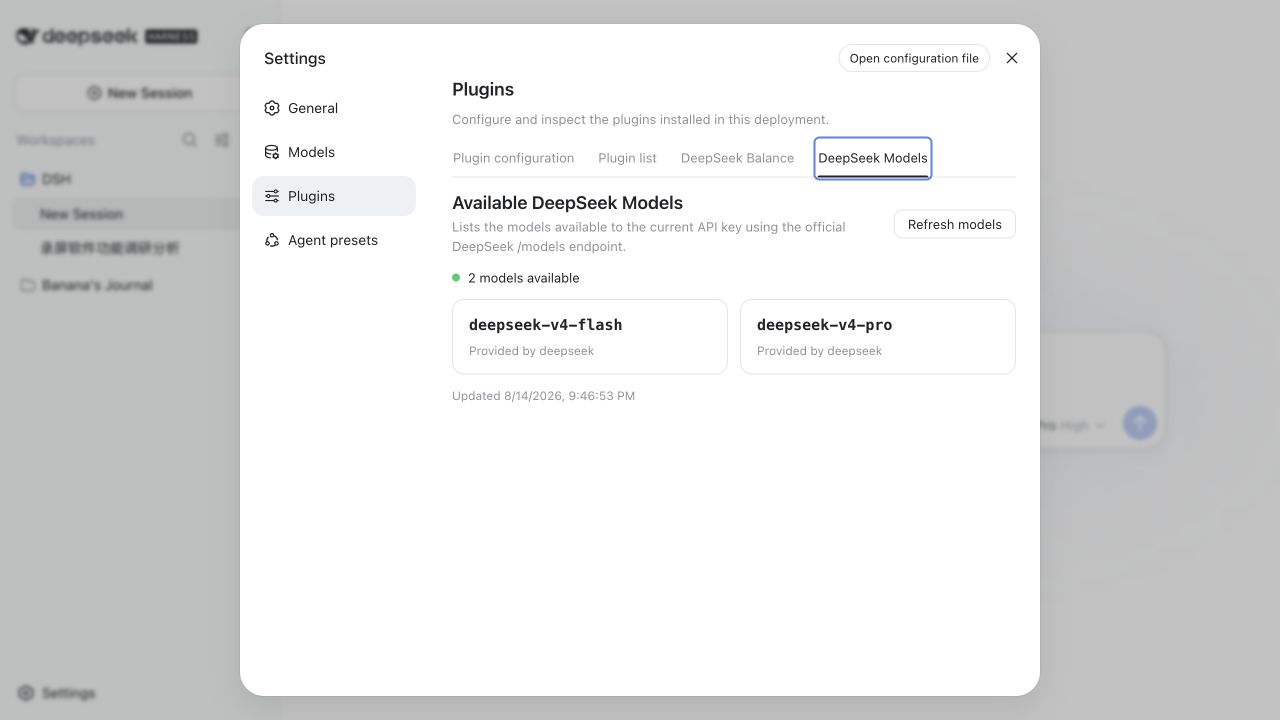Screen dimensions: 1280x720
Task: Select the deepseek-v4-flash model card
Action: tap(590, 337)
